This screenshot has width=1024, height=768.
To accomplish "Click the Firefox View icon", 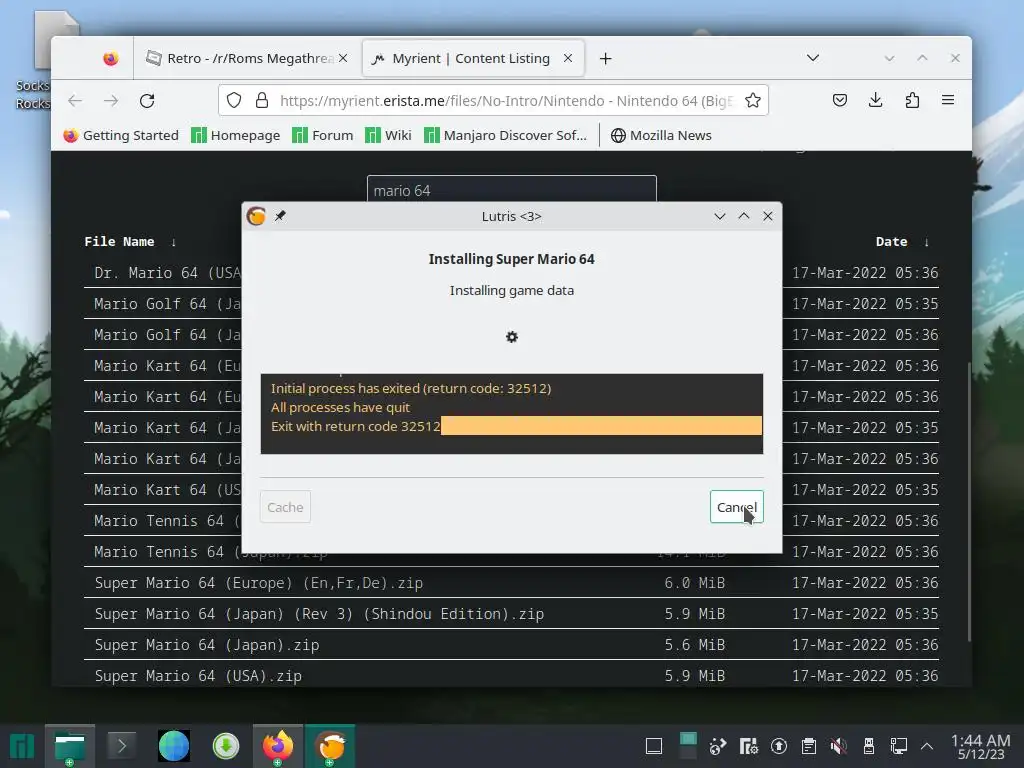I will (x=110, y=59).
